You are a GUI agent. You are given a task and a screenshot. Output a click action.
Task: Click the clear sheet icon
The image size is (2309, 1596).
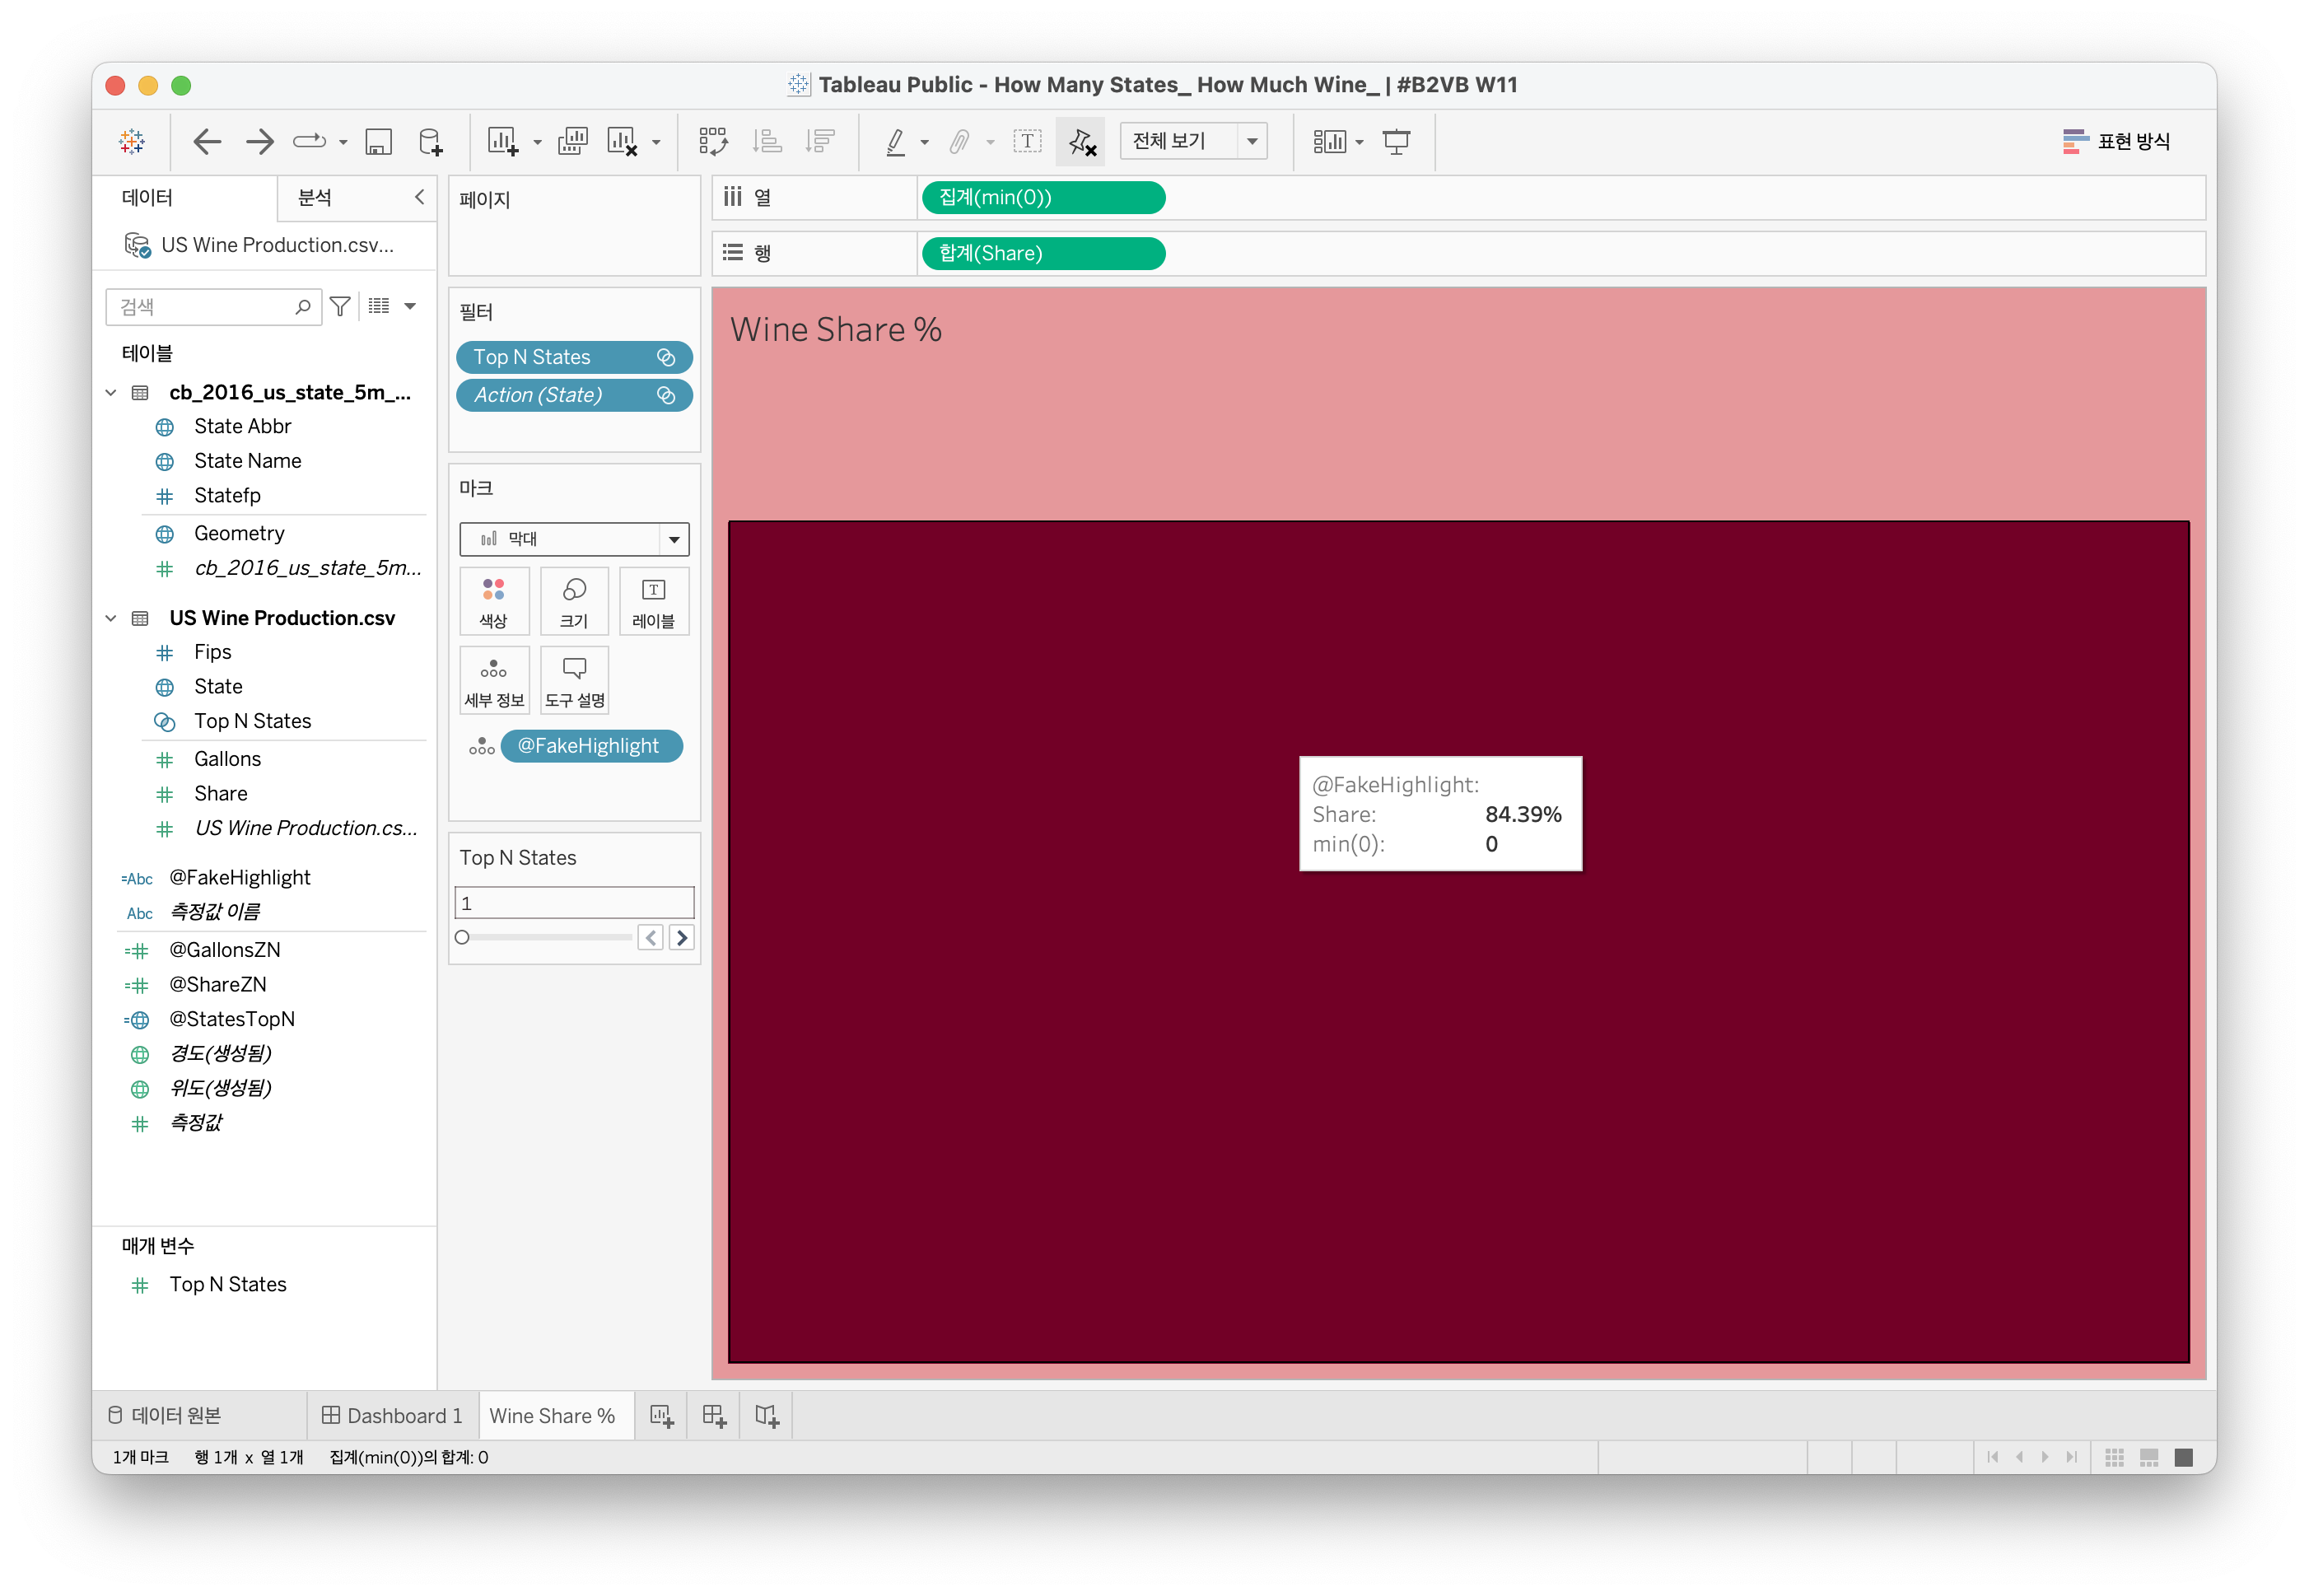tap(622, 142)
